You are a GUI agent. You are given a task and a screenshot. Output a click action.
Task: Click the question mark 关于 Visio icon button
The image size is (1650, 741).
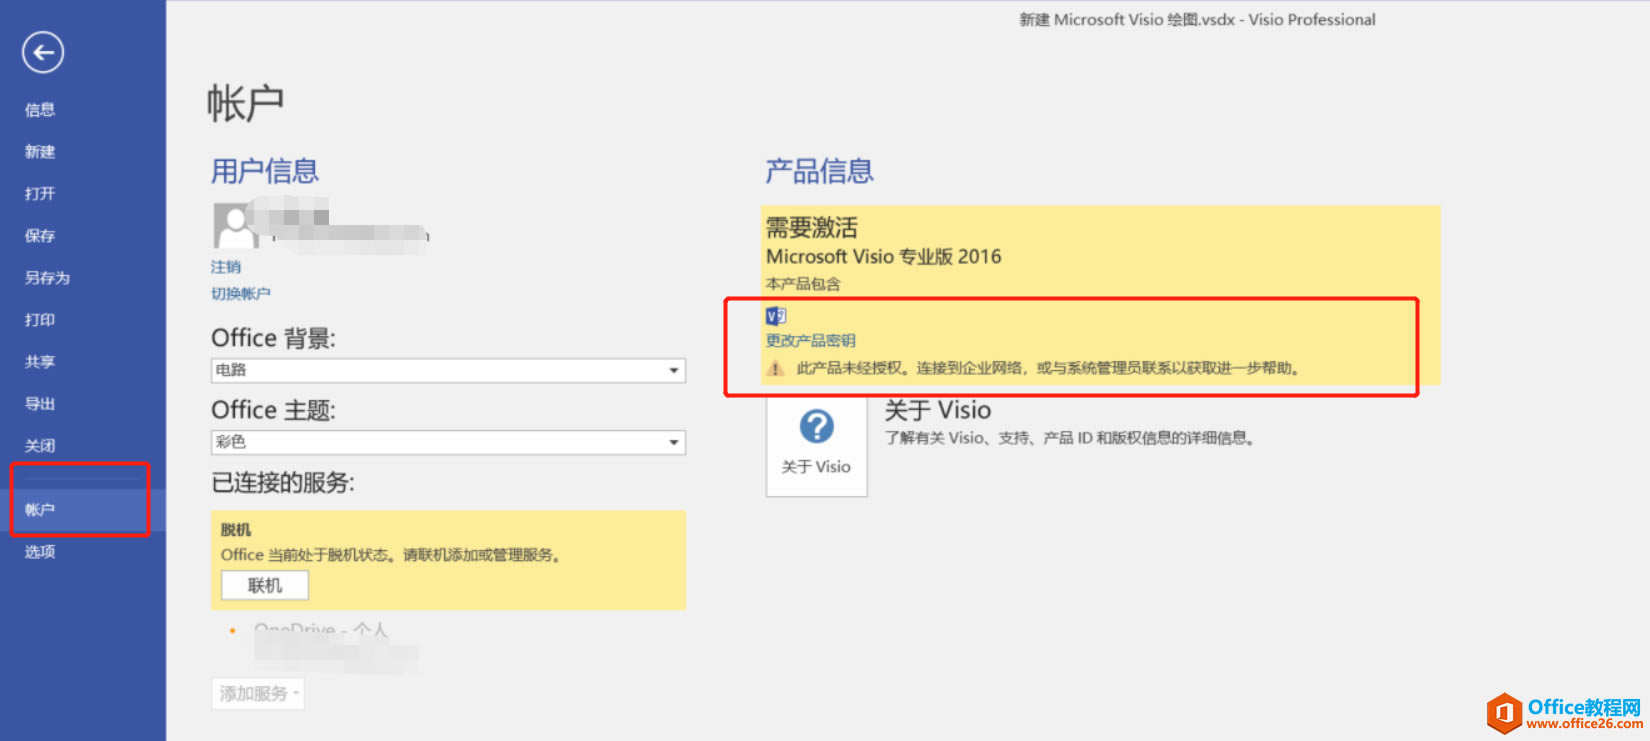[816, 446]
